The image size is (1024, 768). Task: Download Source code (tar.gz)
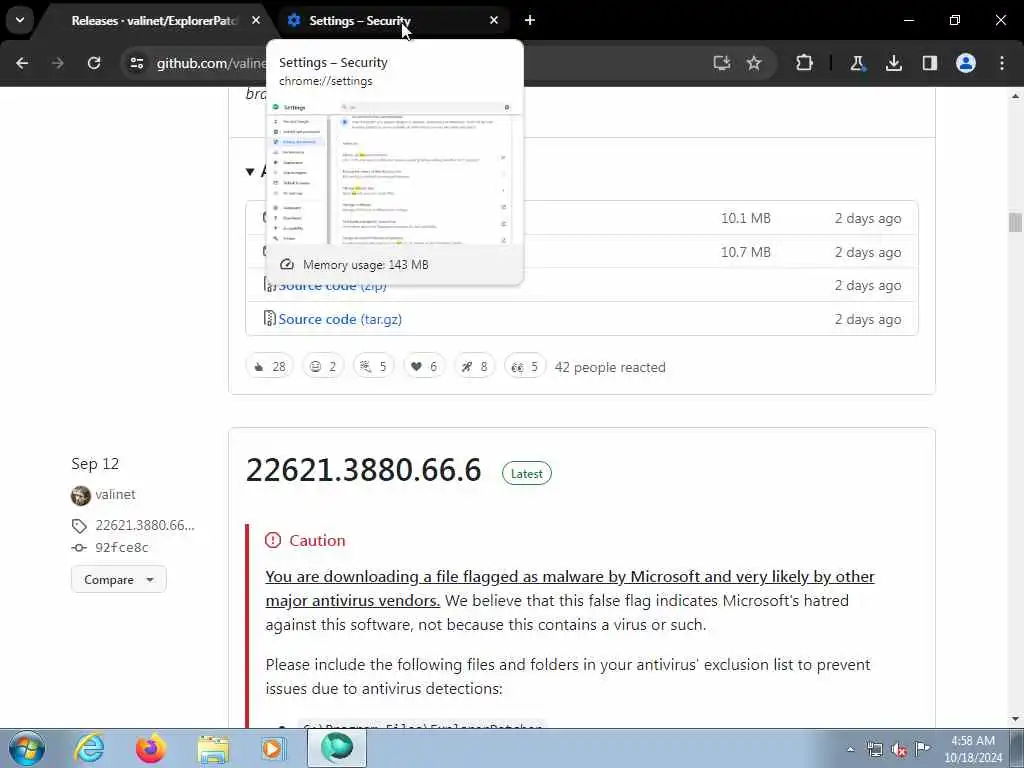340,319
